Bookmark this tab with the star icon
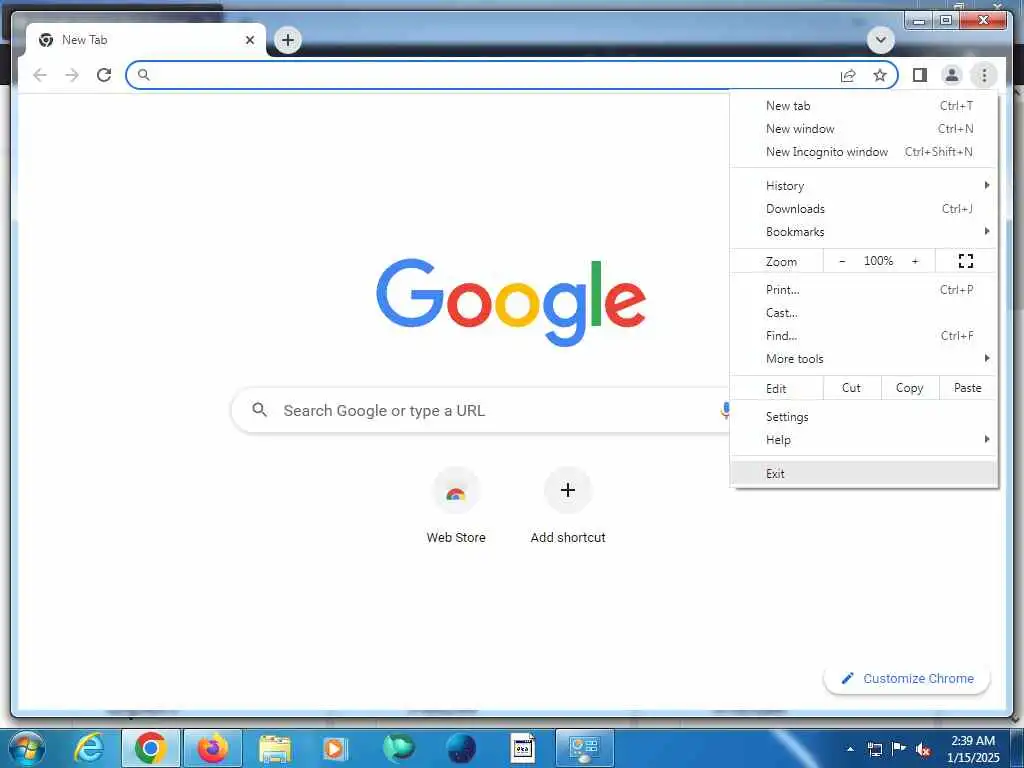The width and height of the screenshot is (1024, 768). point(880,75)
